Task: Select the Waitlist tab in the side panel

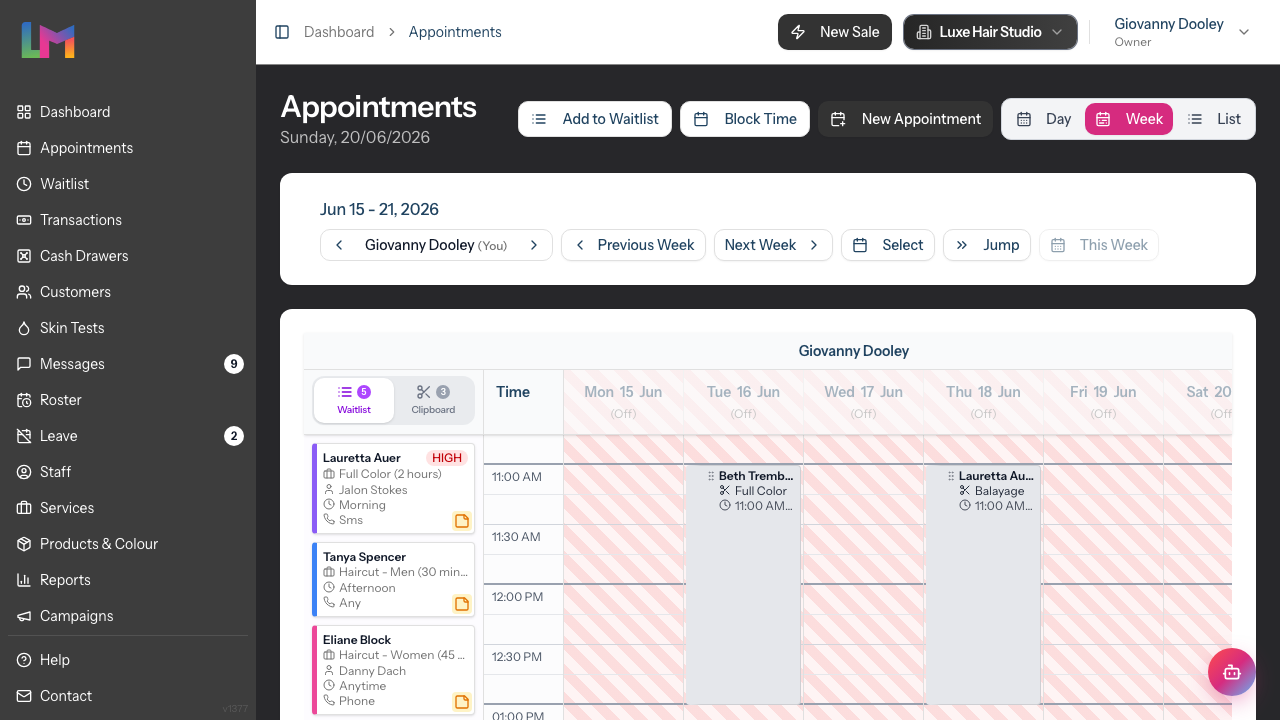Action: click(x=354, y=400)
